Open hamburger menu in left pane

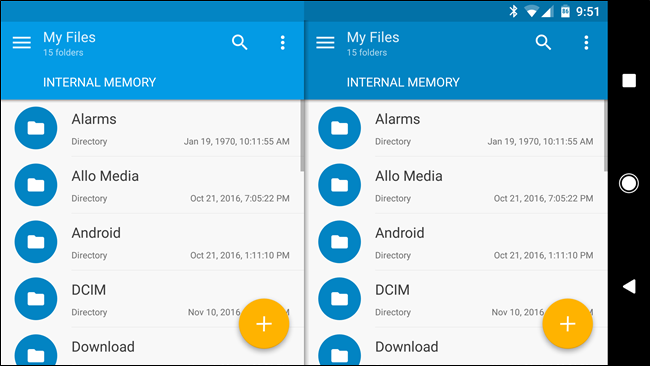point(22,42)
